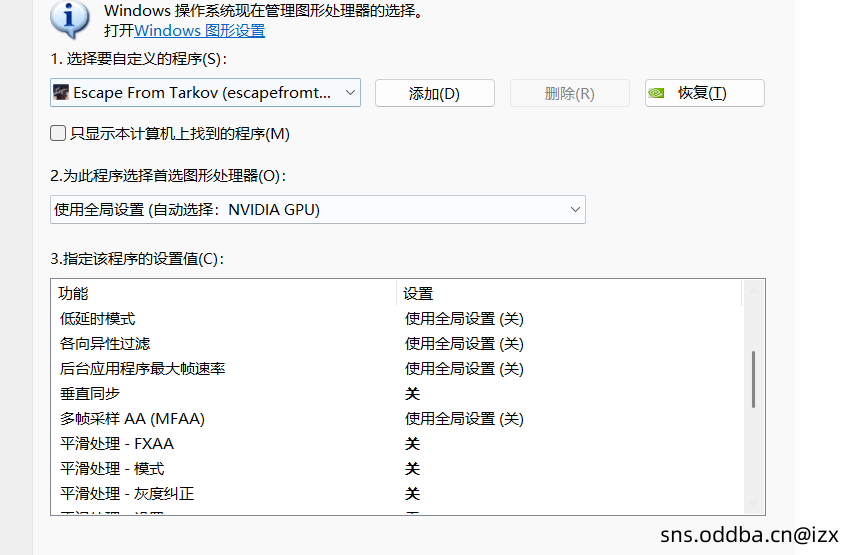Click the settings list scroll up arrow

[x=753, y=291]
